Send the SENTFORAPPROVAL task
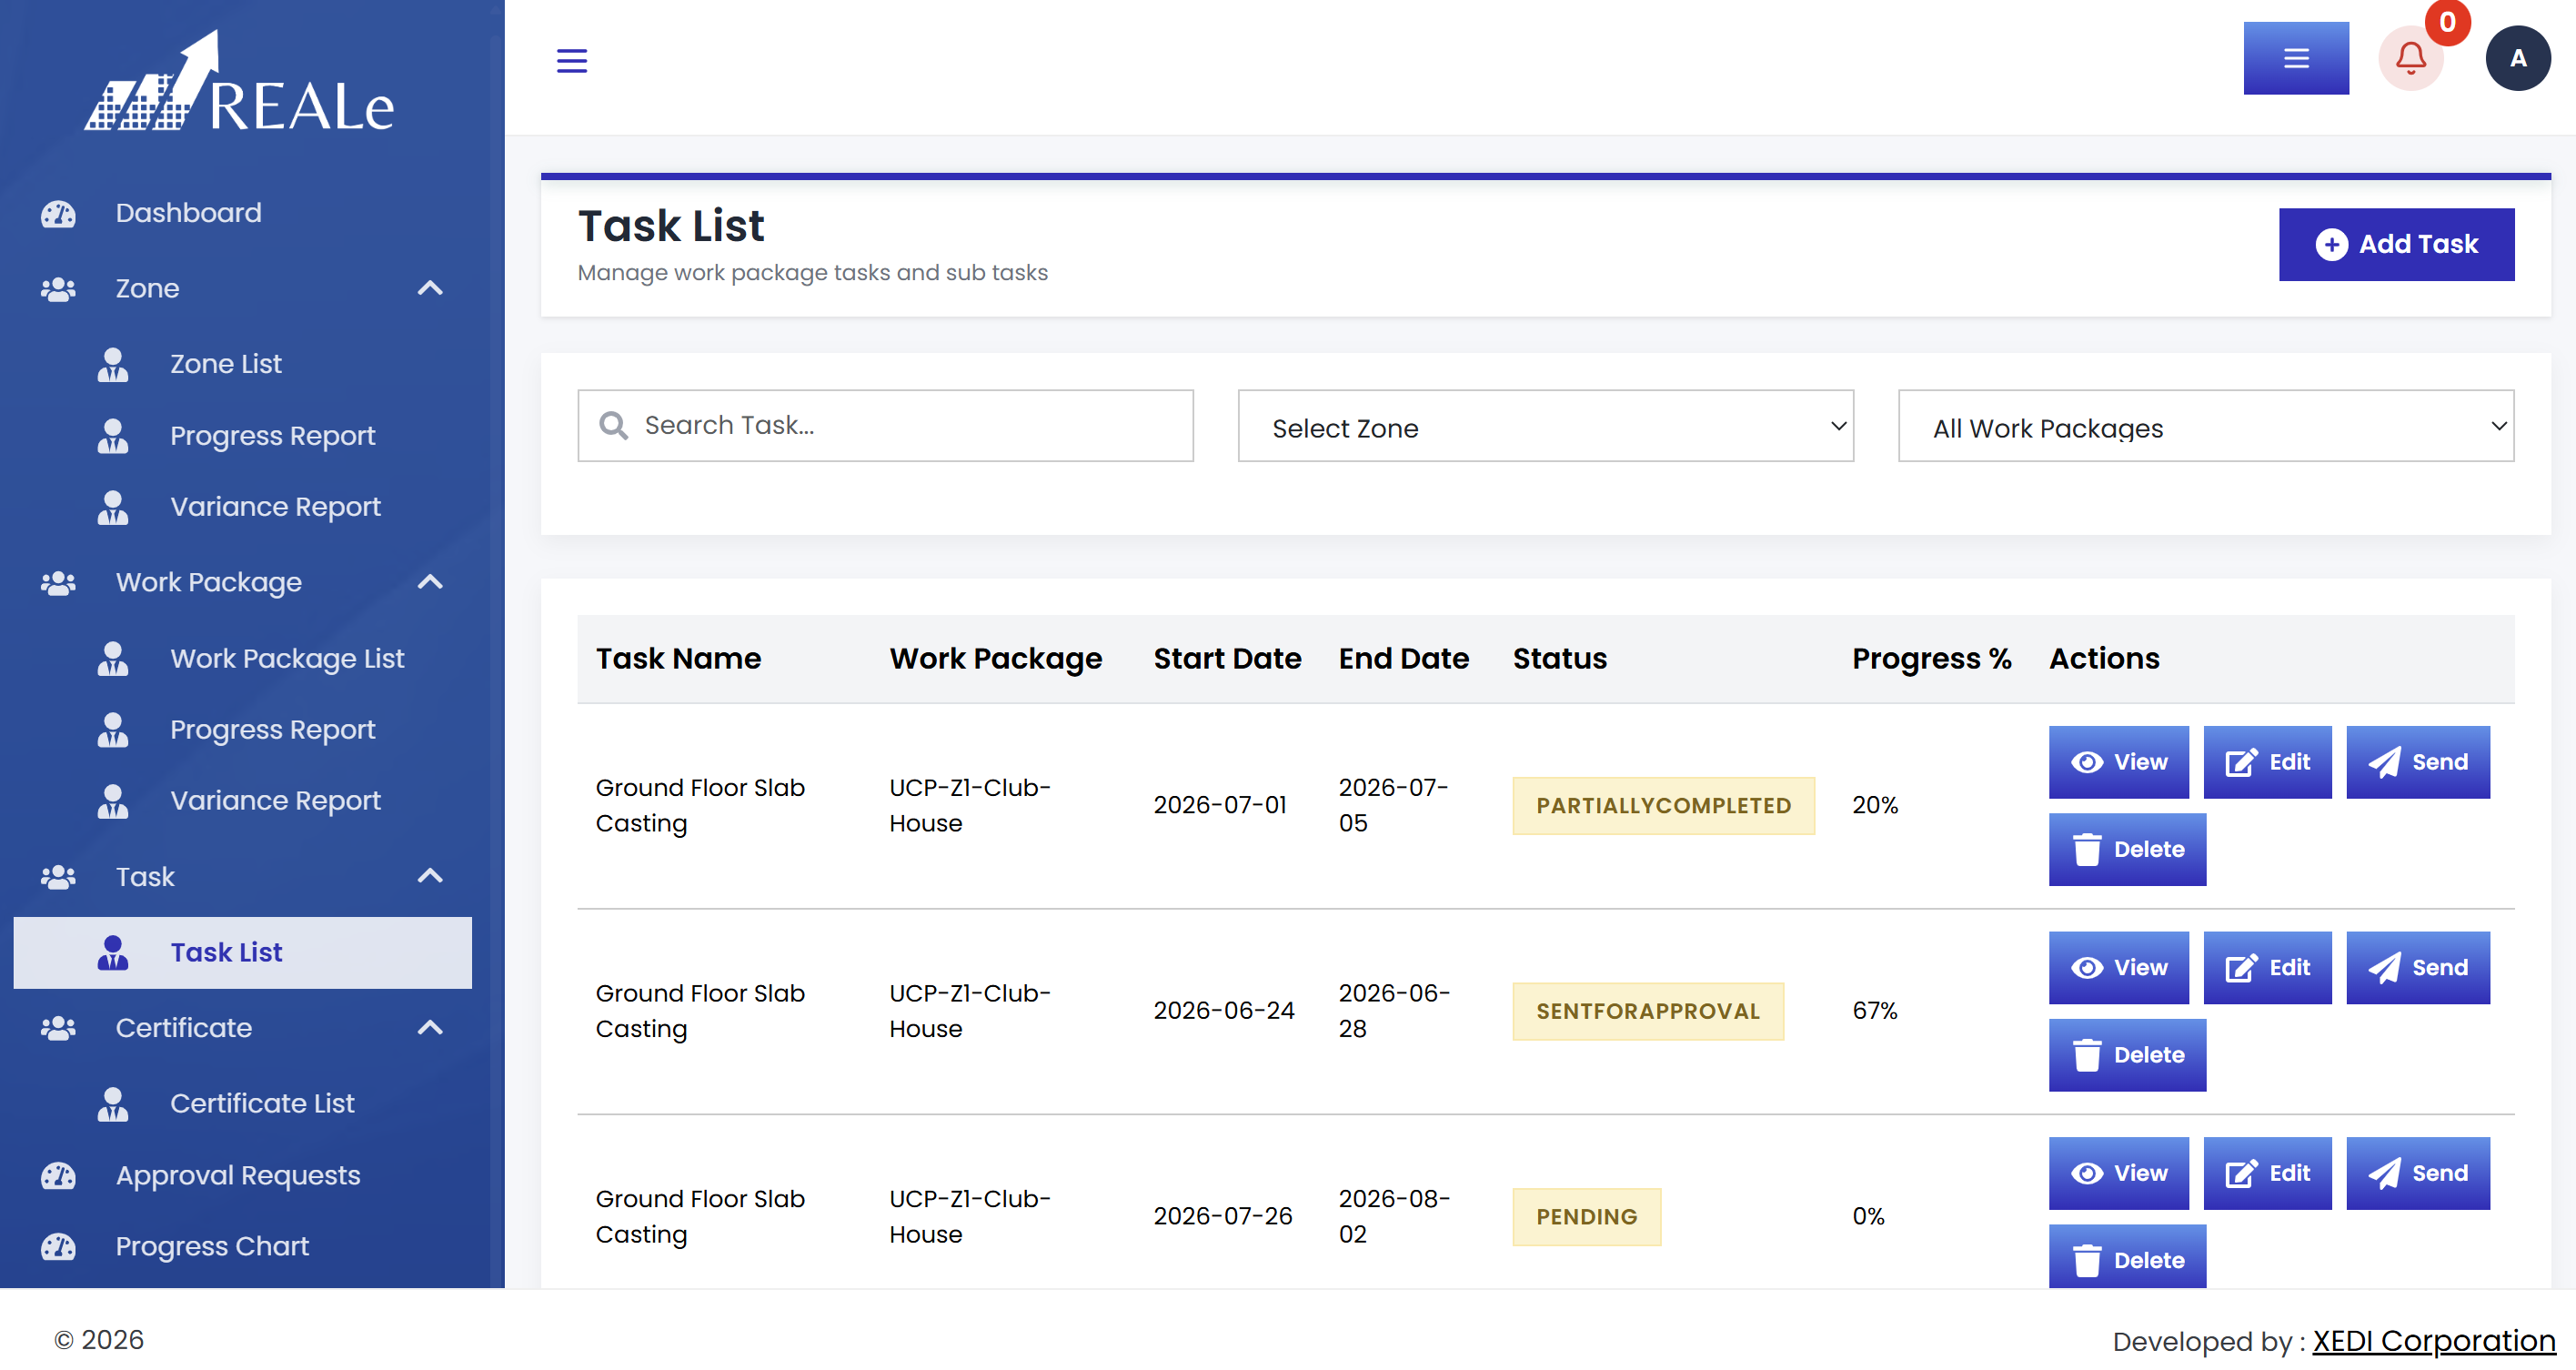 pos(2418,969)
